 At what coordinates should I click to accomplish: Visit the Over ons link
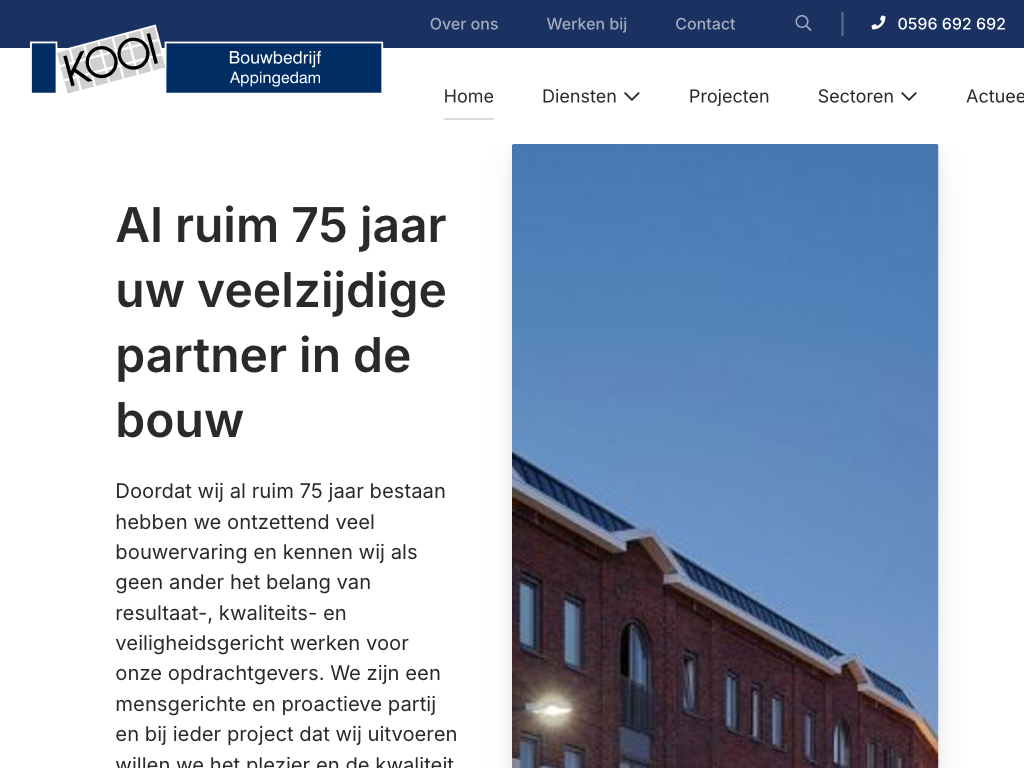[x=463, y=24]
